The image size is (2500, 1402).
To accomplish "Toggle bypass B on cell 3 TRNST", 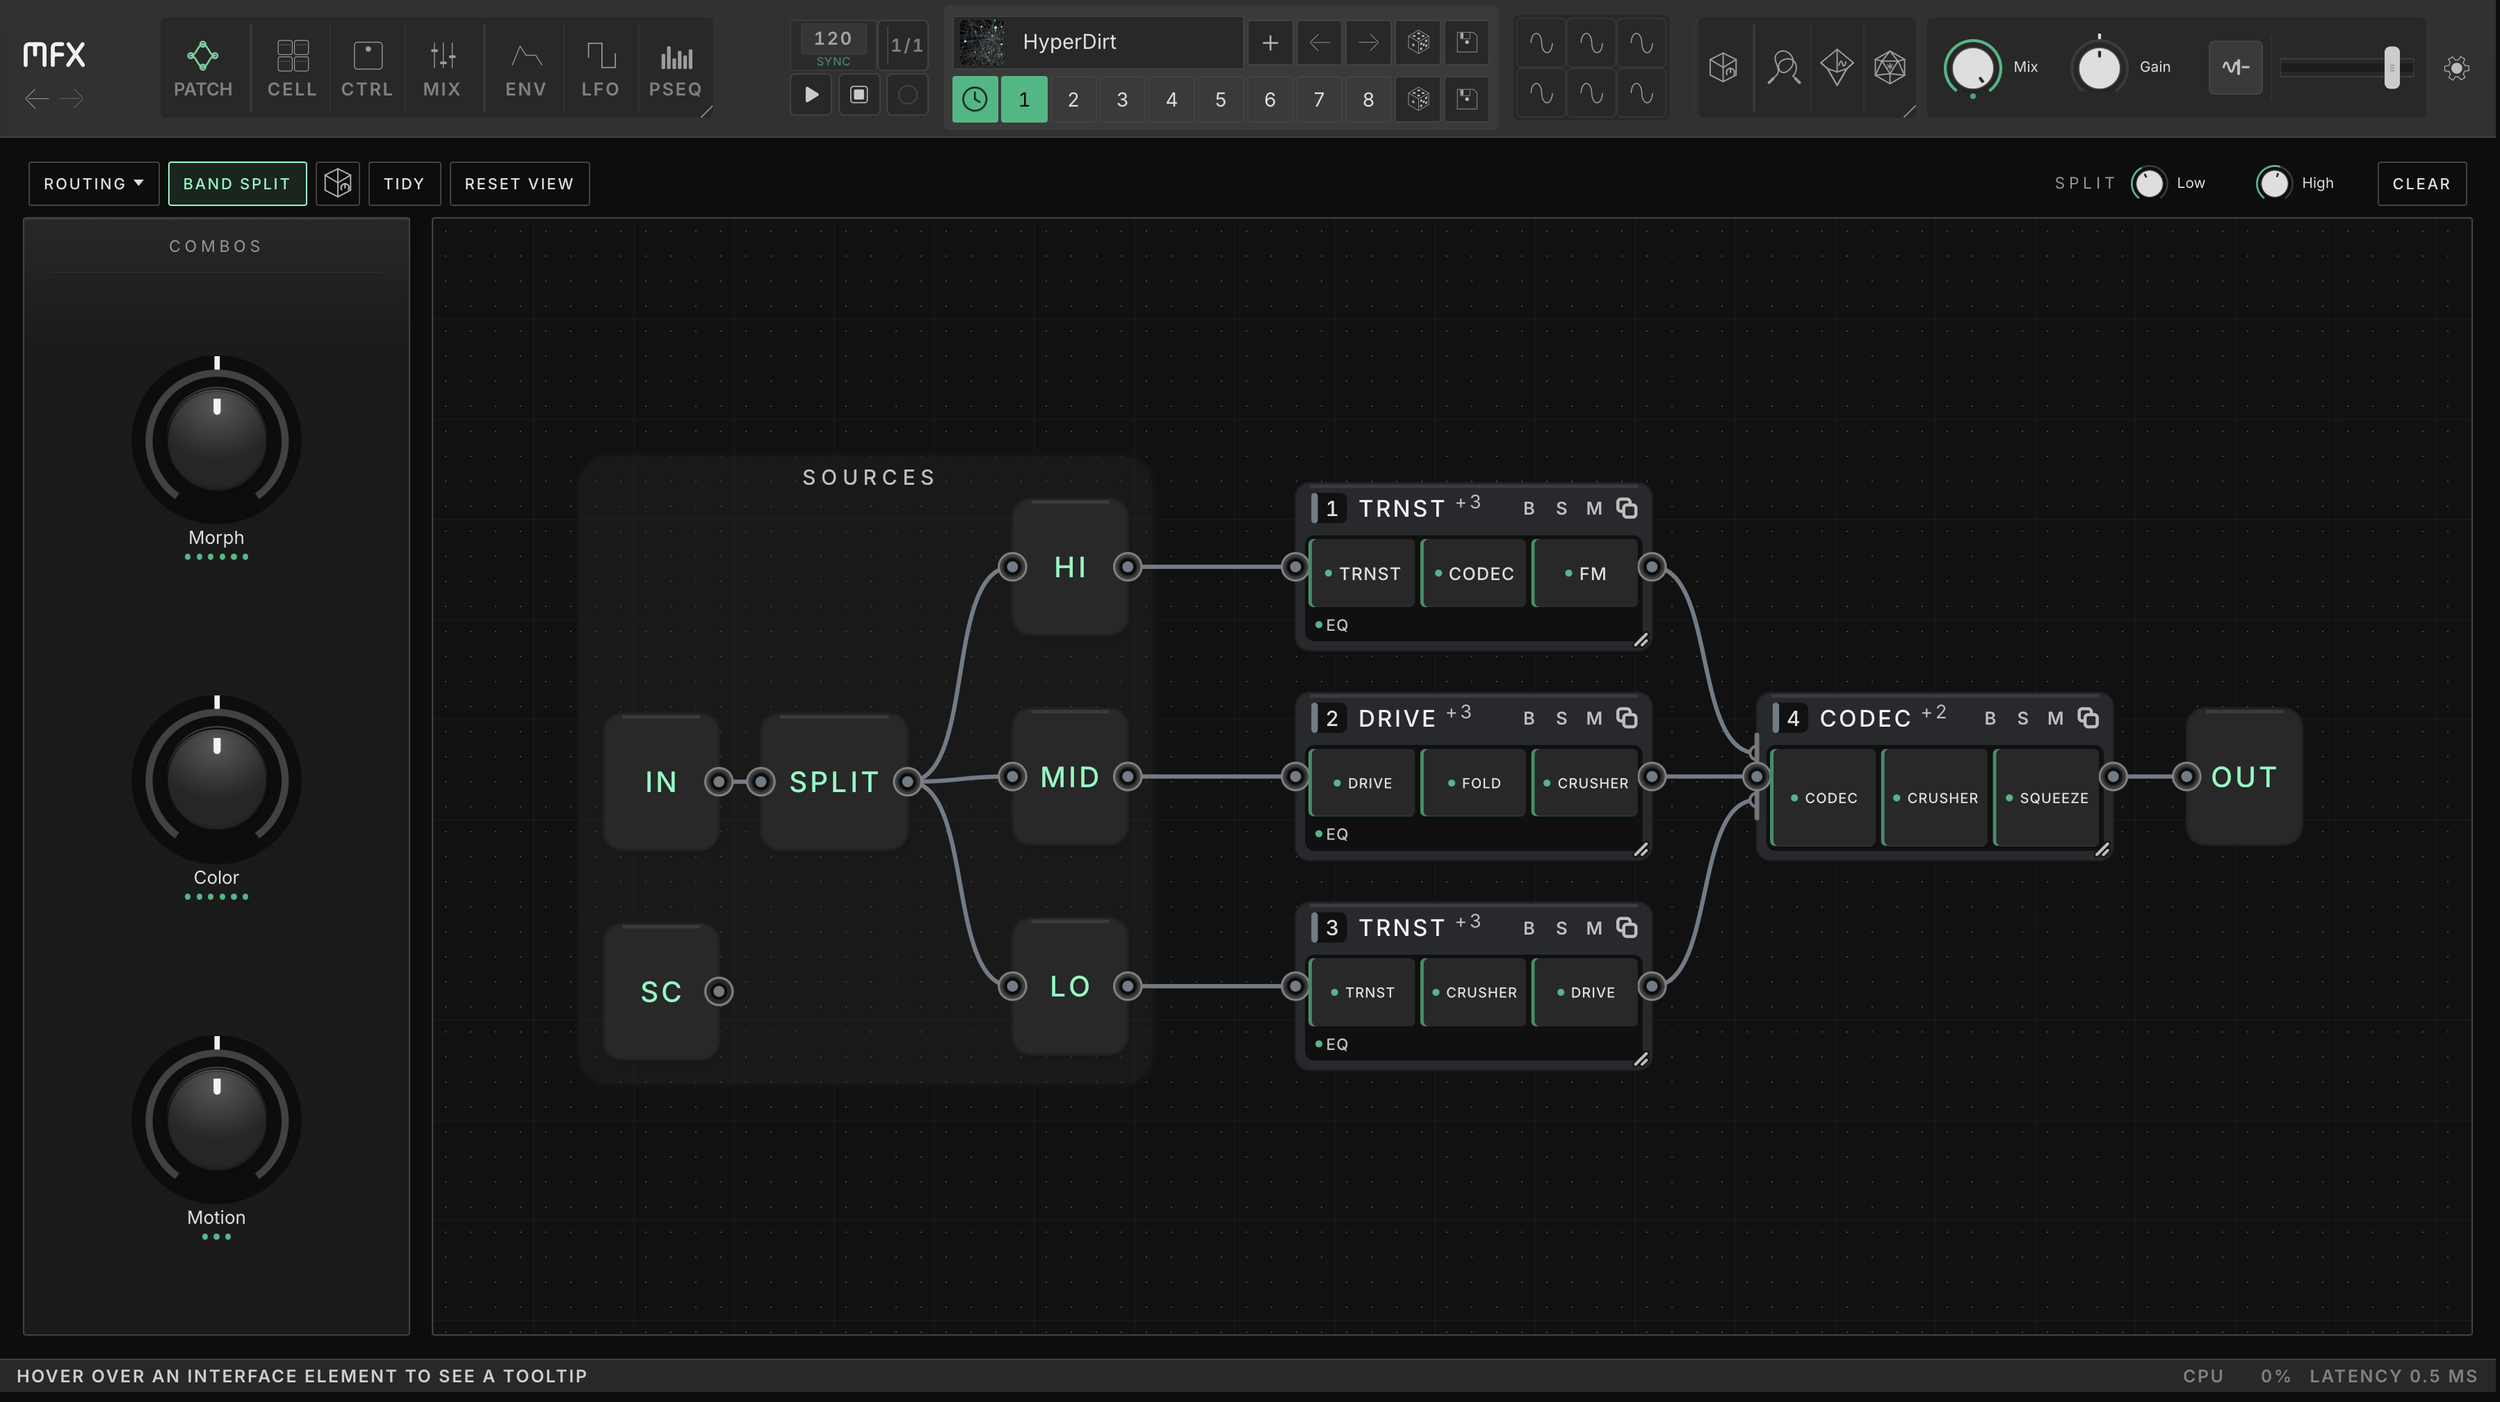I will (1529, 928).
